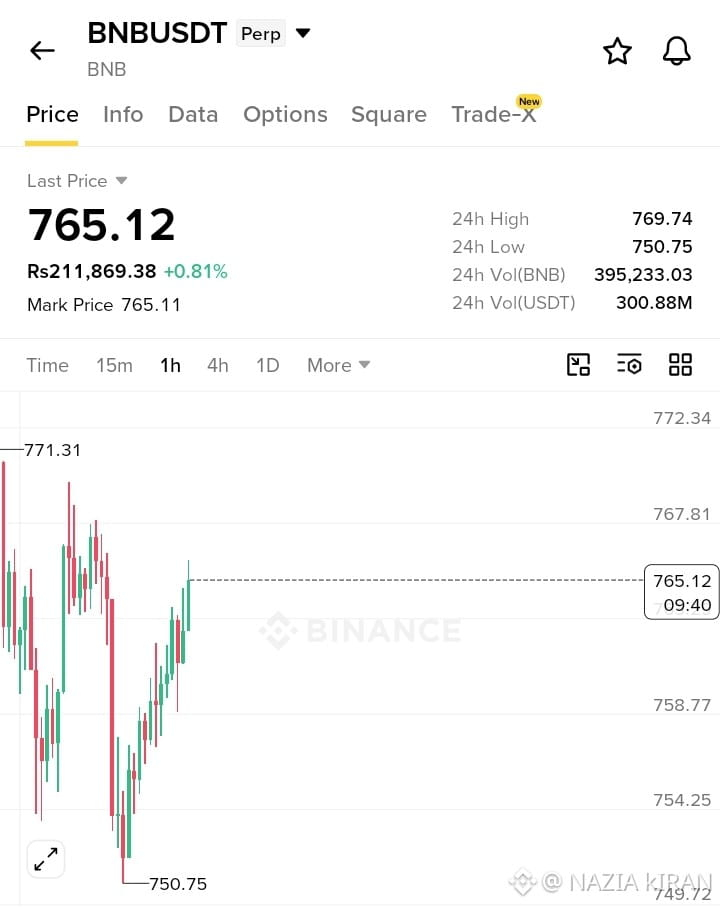Switch to the Data tab

pyautogui.click(x=193, y=115)
